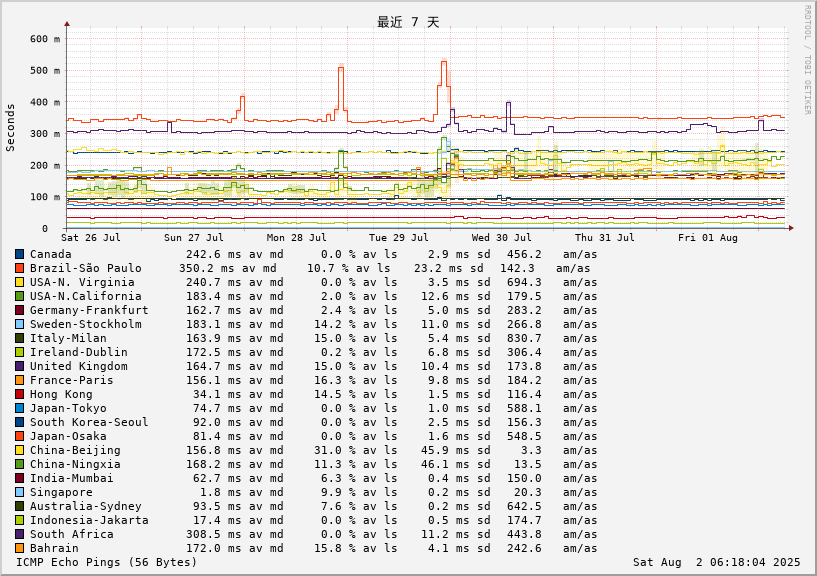Click the Thu 31 Jul axis label

pyautogui.click(x=605, y=238)
